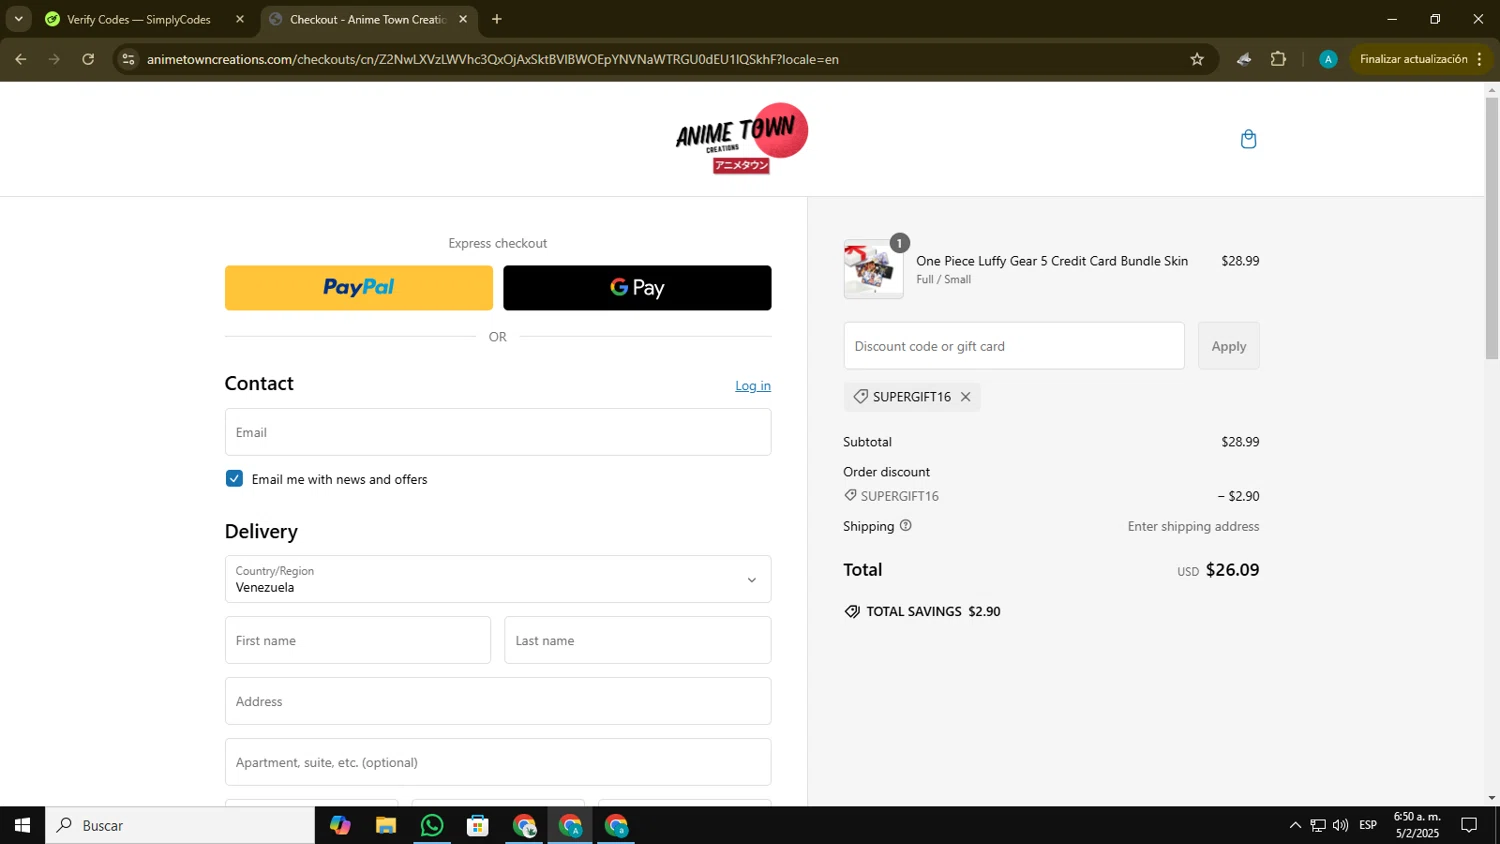Open WhatsApp from the taskbar
The width and height of the screenshot is (1500, 844).
pyautogui.click(x=432, y=825)
